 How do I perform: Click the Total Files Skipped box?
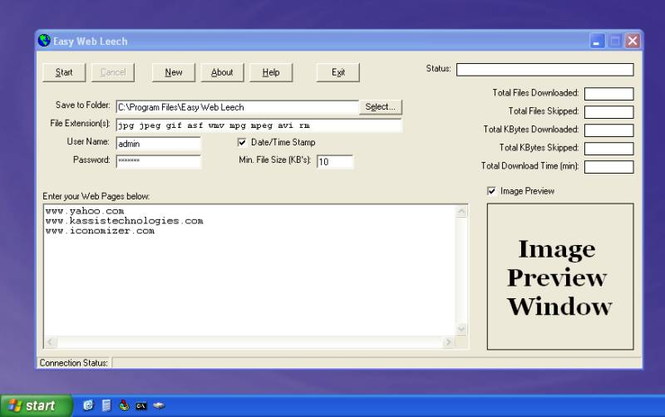(x=609, y=112)
